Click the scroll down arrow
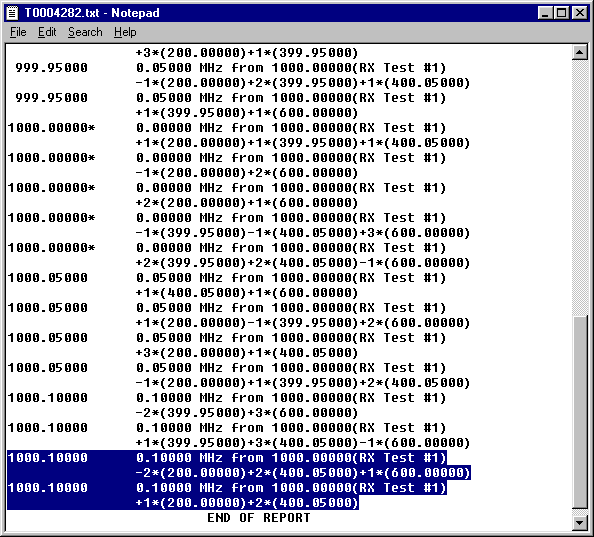The width and height of the screenshot is (594, 537). point(580,523)
